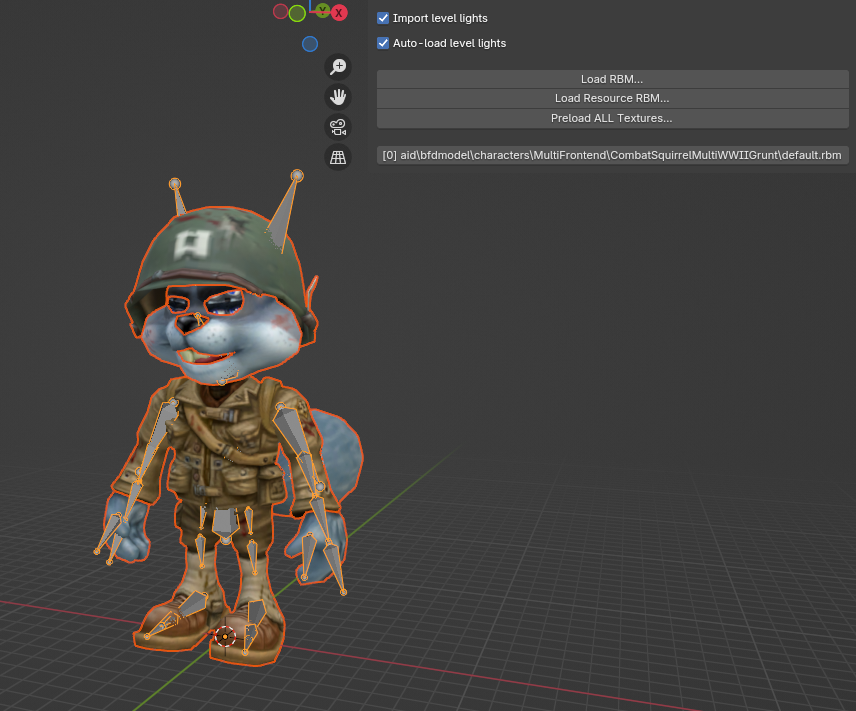Click the Preload ALL Textures... button
Screen dimensions: 856x711
[x=613, y=118]
